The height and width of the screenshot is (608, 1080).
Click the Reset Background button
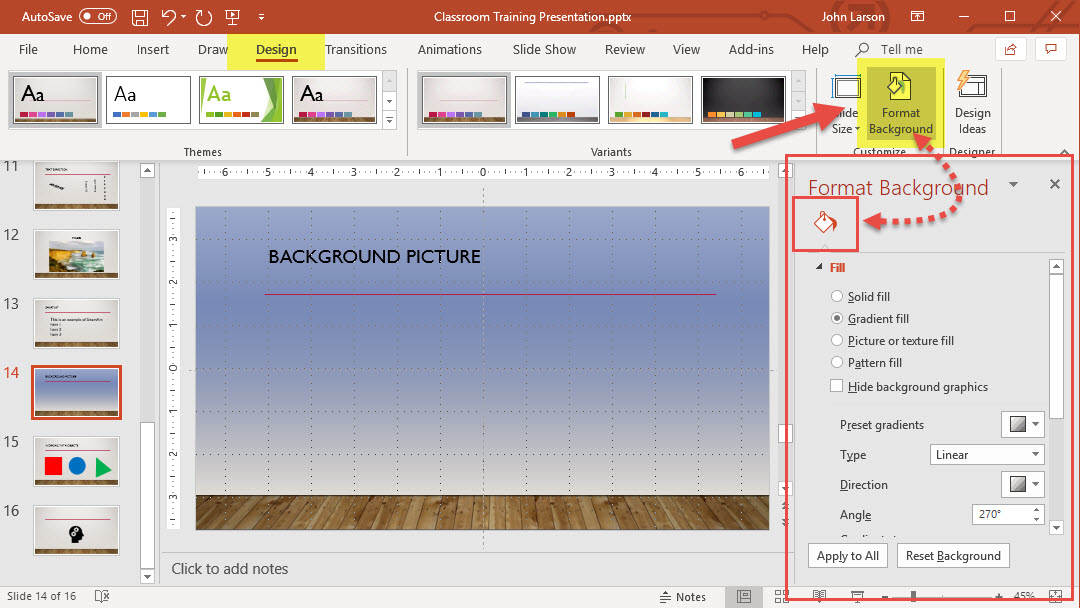(x=952, y=556)
